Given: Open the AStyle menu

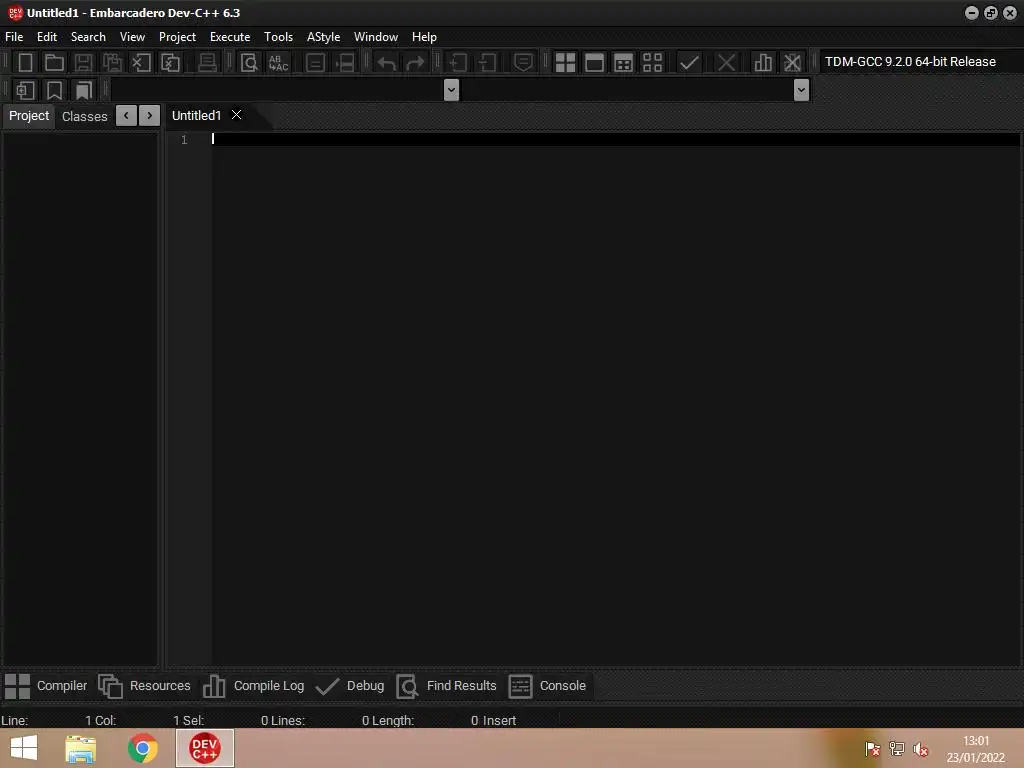Looking at the screenshot, I should coord(323,37).
